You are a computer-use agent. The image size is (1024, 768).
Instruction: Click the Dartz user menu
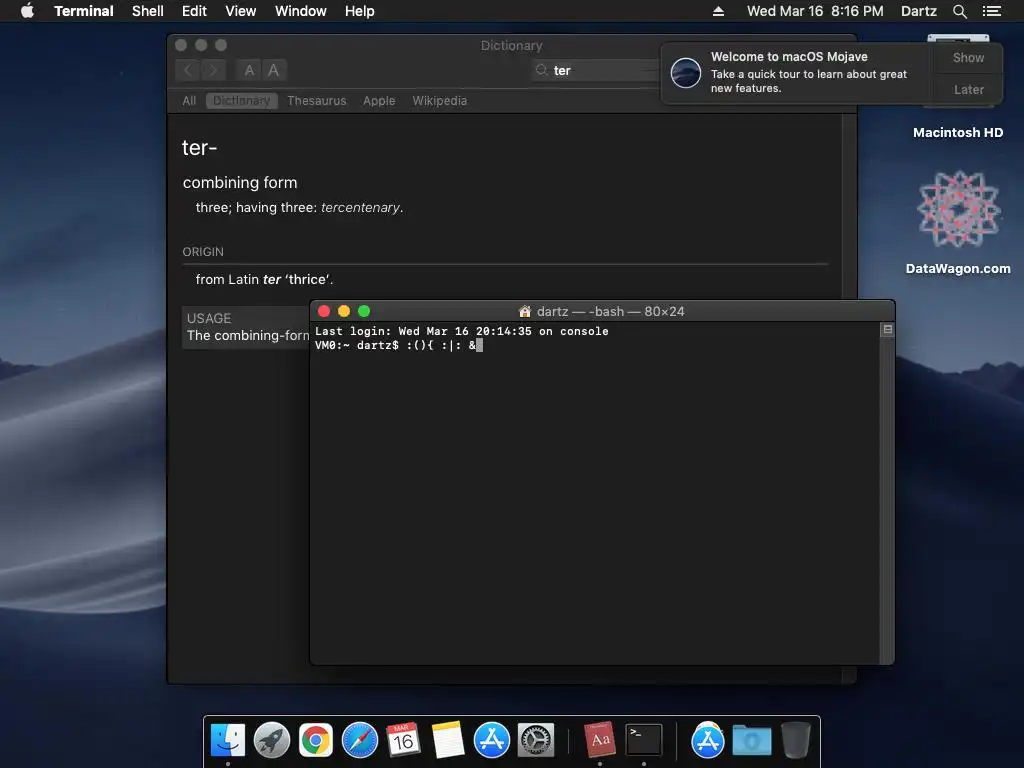[918, 11]
